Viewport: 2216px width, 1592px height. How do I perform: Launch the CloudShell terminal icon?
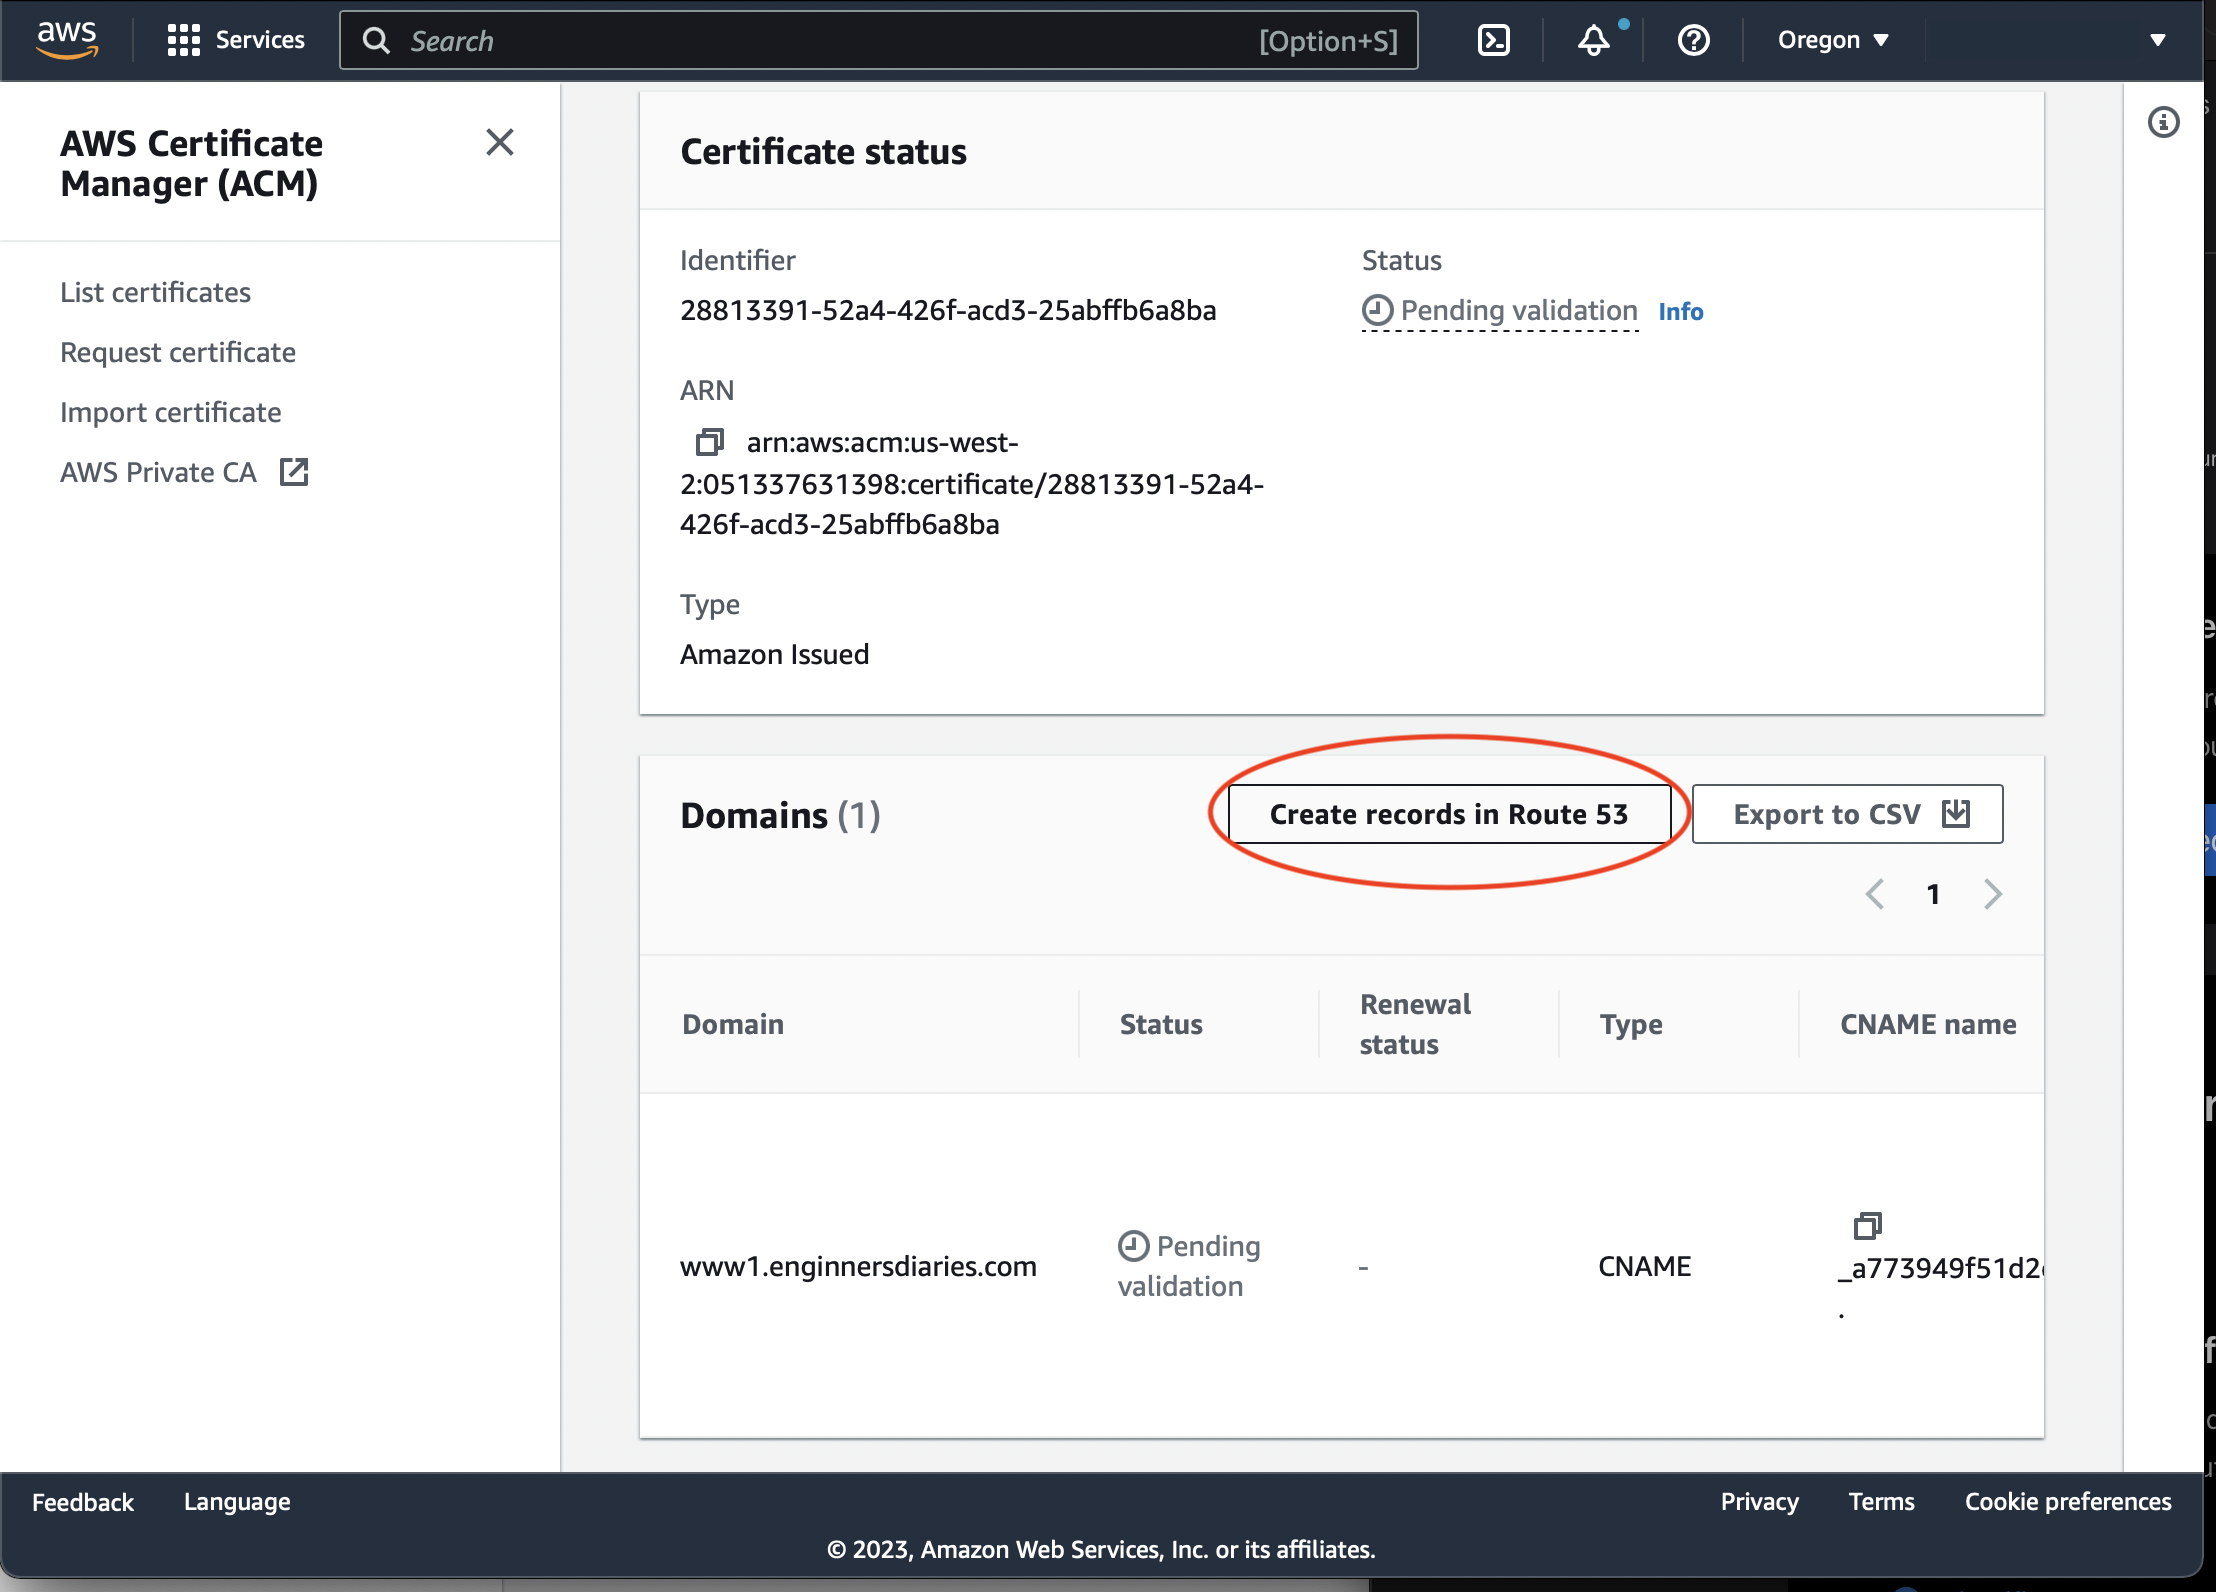point(1494,40)
